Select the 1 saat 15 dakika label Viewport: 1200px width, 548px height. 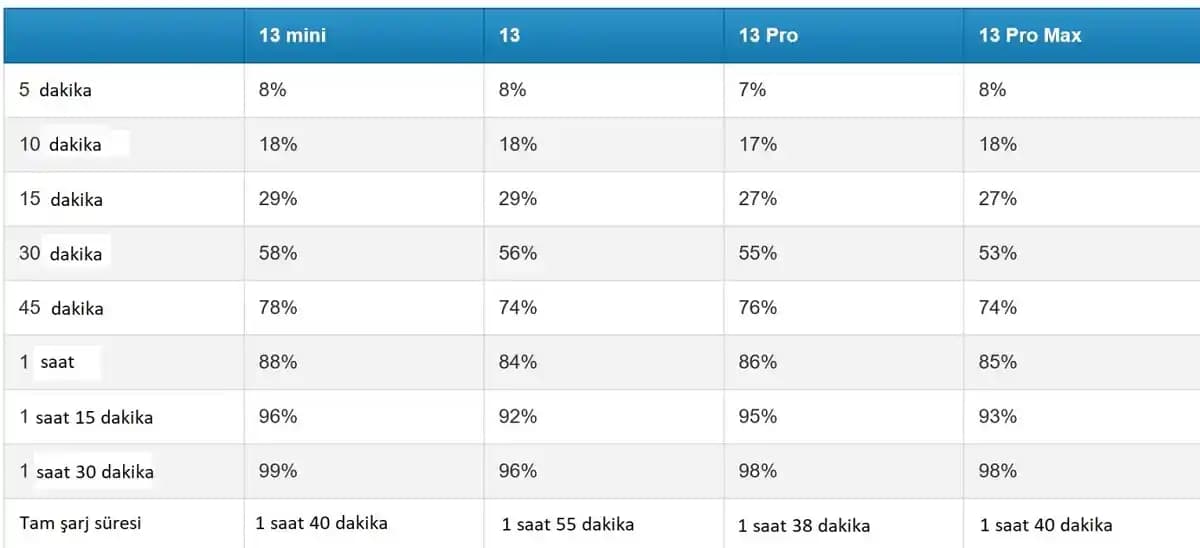86,417
